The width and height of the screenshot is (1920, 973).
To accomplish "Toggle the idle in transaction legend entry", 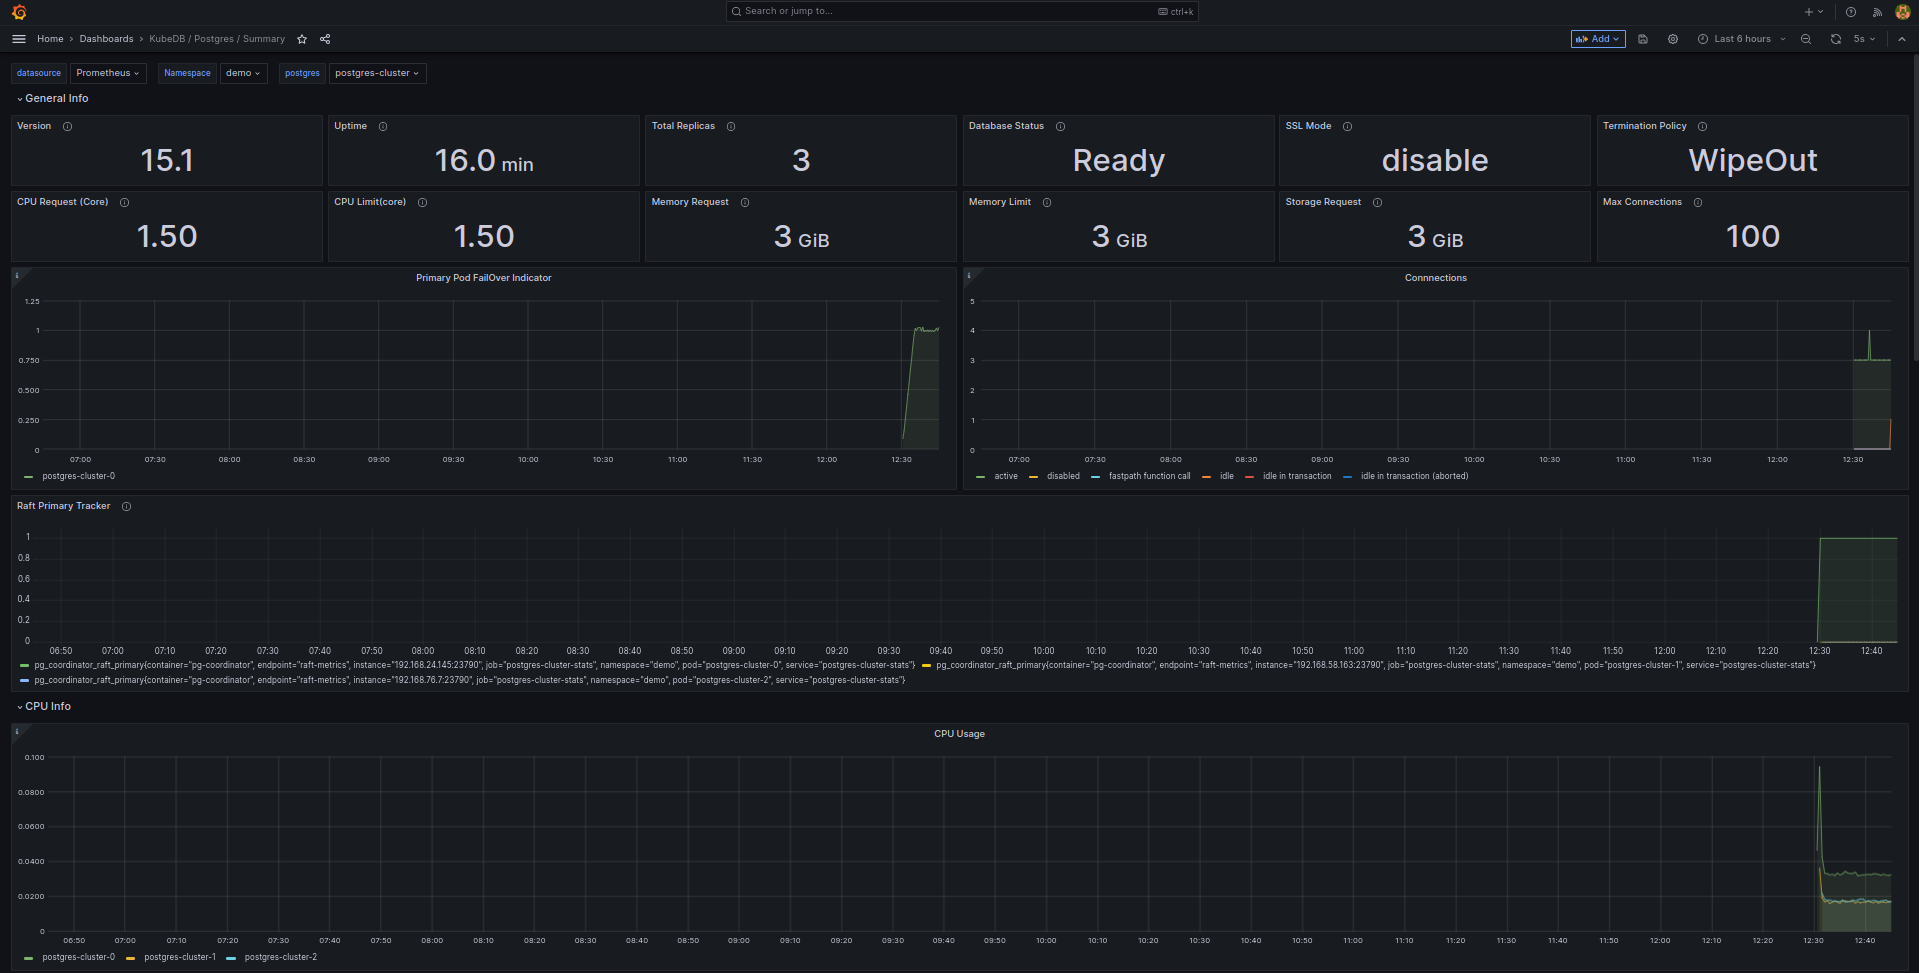I will point(1296,476).
